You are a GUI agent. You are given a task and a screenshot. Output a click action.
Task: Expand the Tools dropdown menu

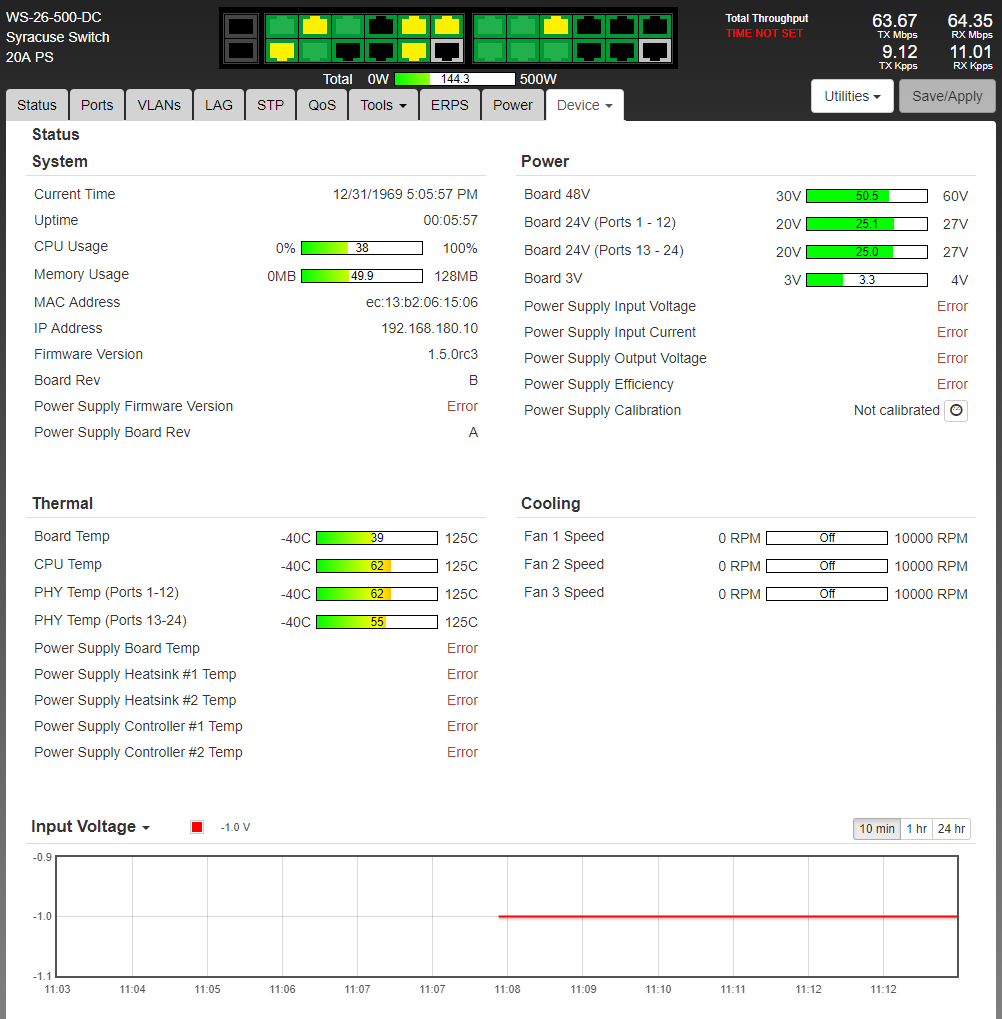(383, 105)
